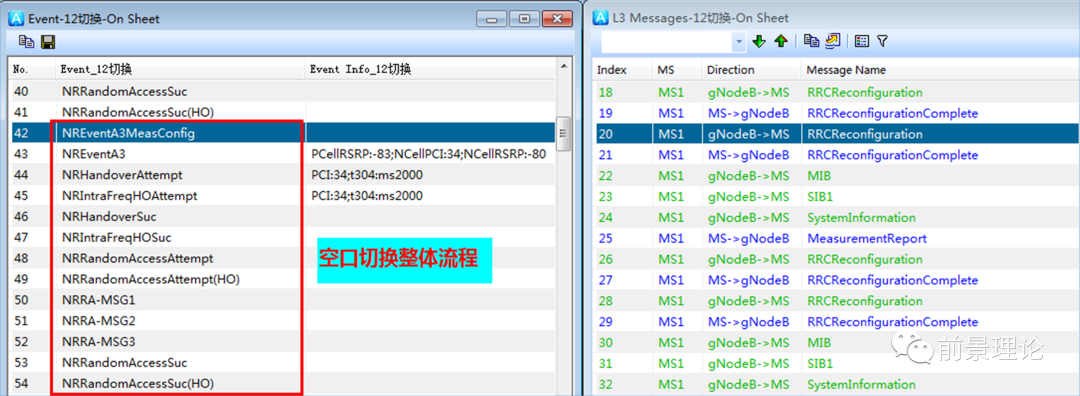Restore the Event window size
This screenshot has height=396, width=1080.
click(x=524, y=19)
